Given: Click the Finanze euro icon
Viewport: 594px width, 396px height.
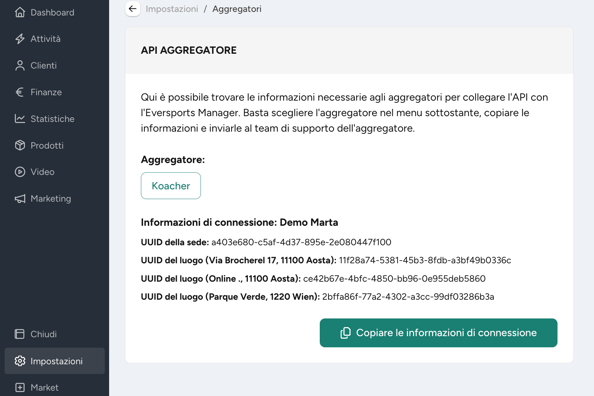Looking at the screenshot, I should (20, 92).
